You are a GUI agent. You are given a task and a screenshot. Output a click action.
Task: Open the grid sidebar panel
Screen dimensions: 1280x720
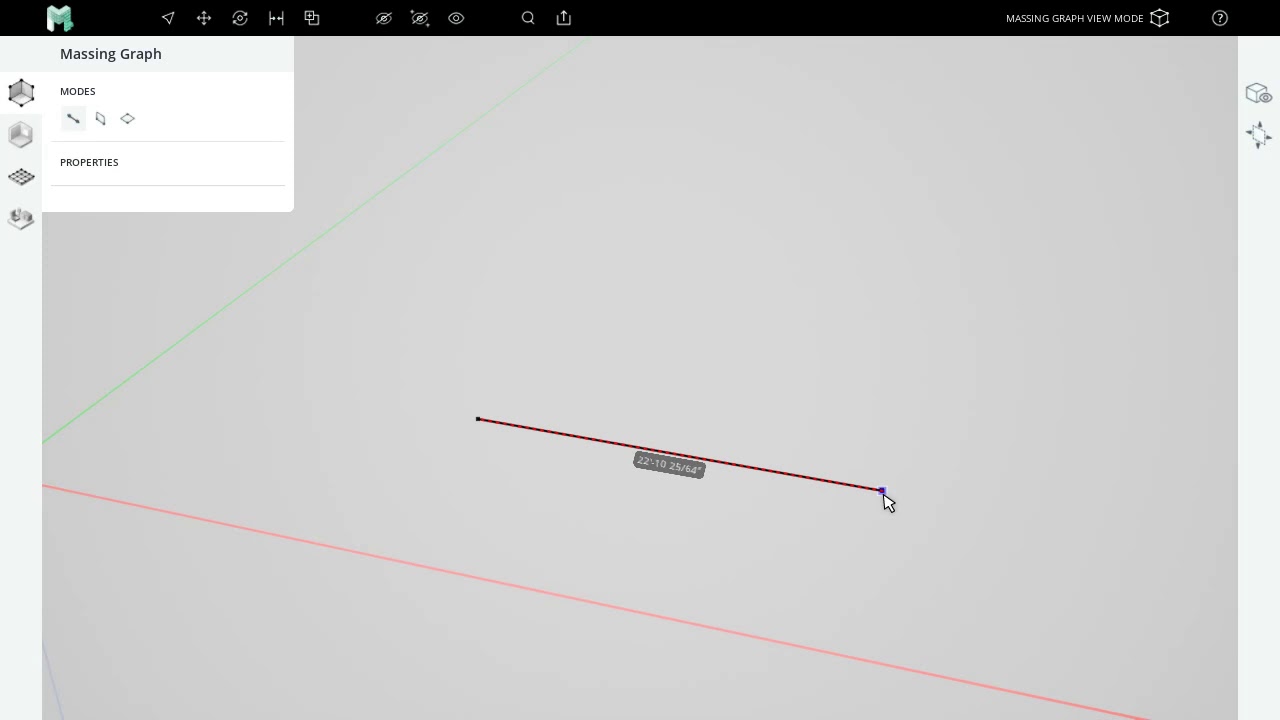[21, 177]
